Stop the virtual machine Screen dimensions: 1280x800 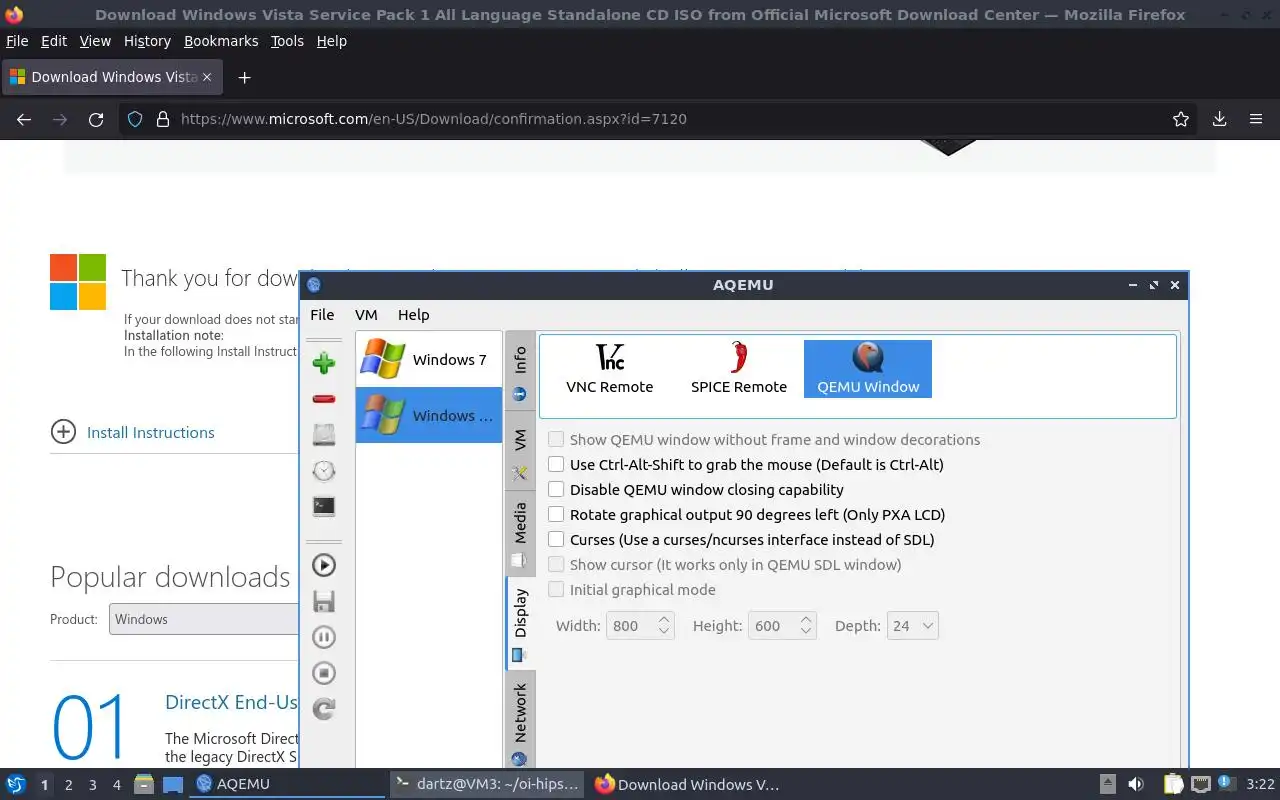pos(323,673)
